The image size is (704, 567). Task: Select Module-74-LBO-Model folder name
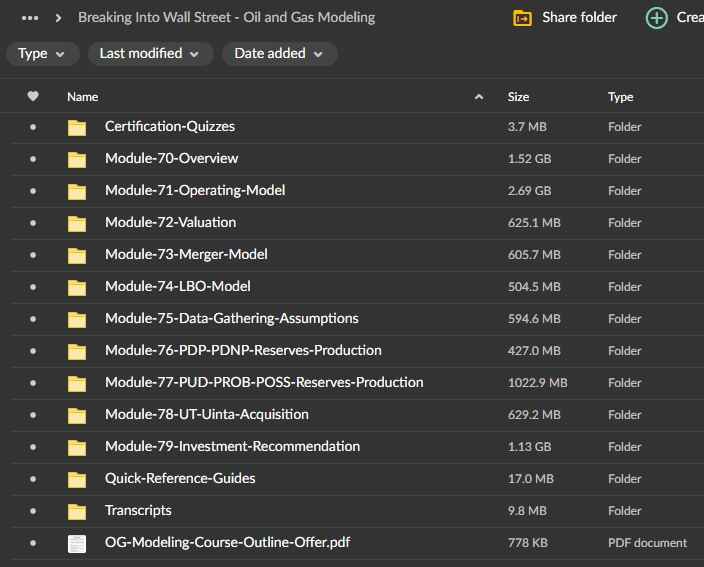[178, 286]
